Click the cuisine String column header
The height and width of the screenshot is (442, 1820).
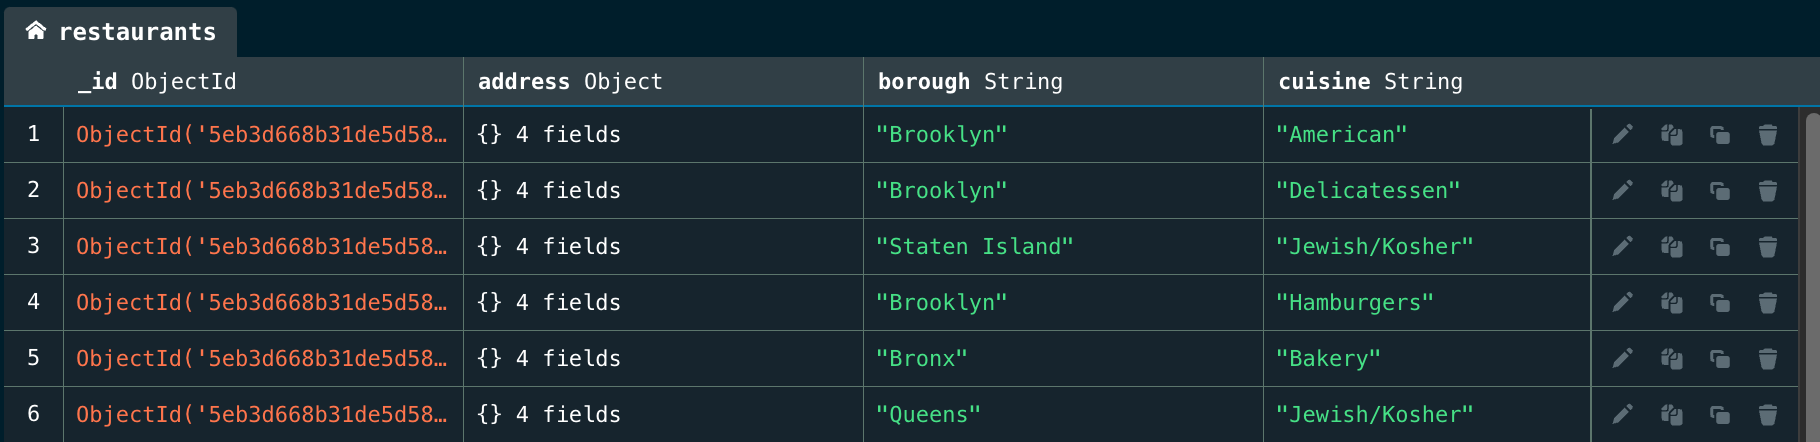tap(1370, 82)
